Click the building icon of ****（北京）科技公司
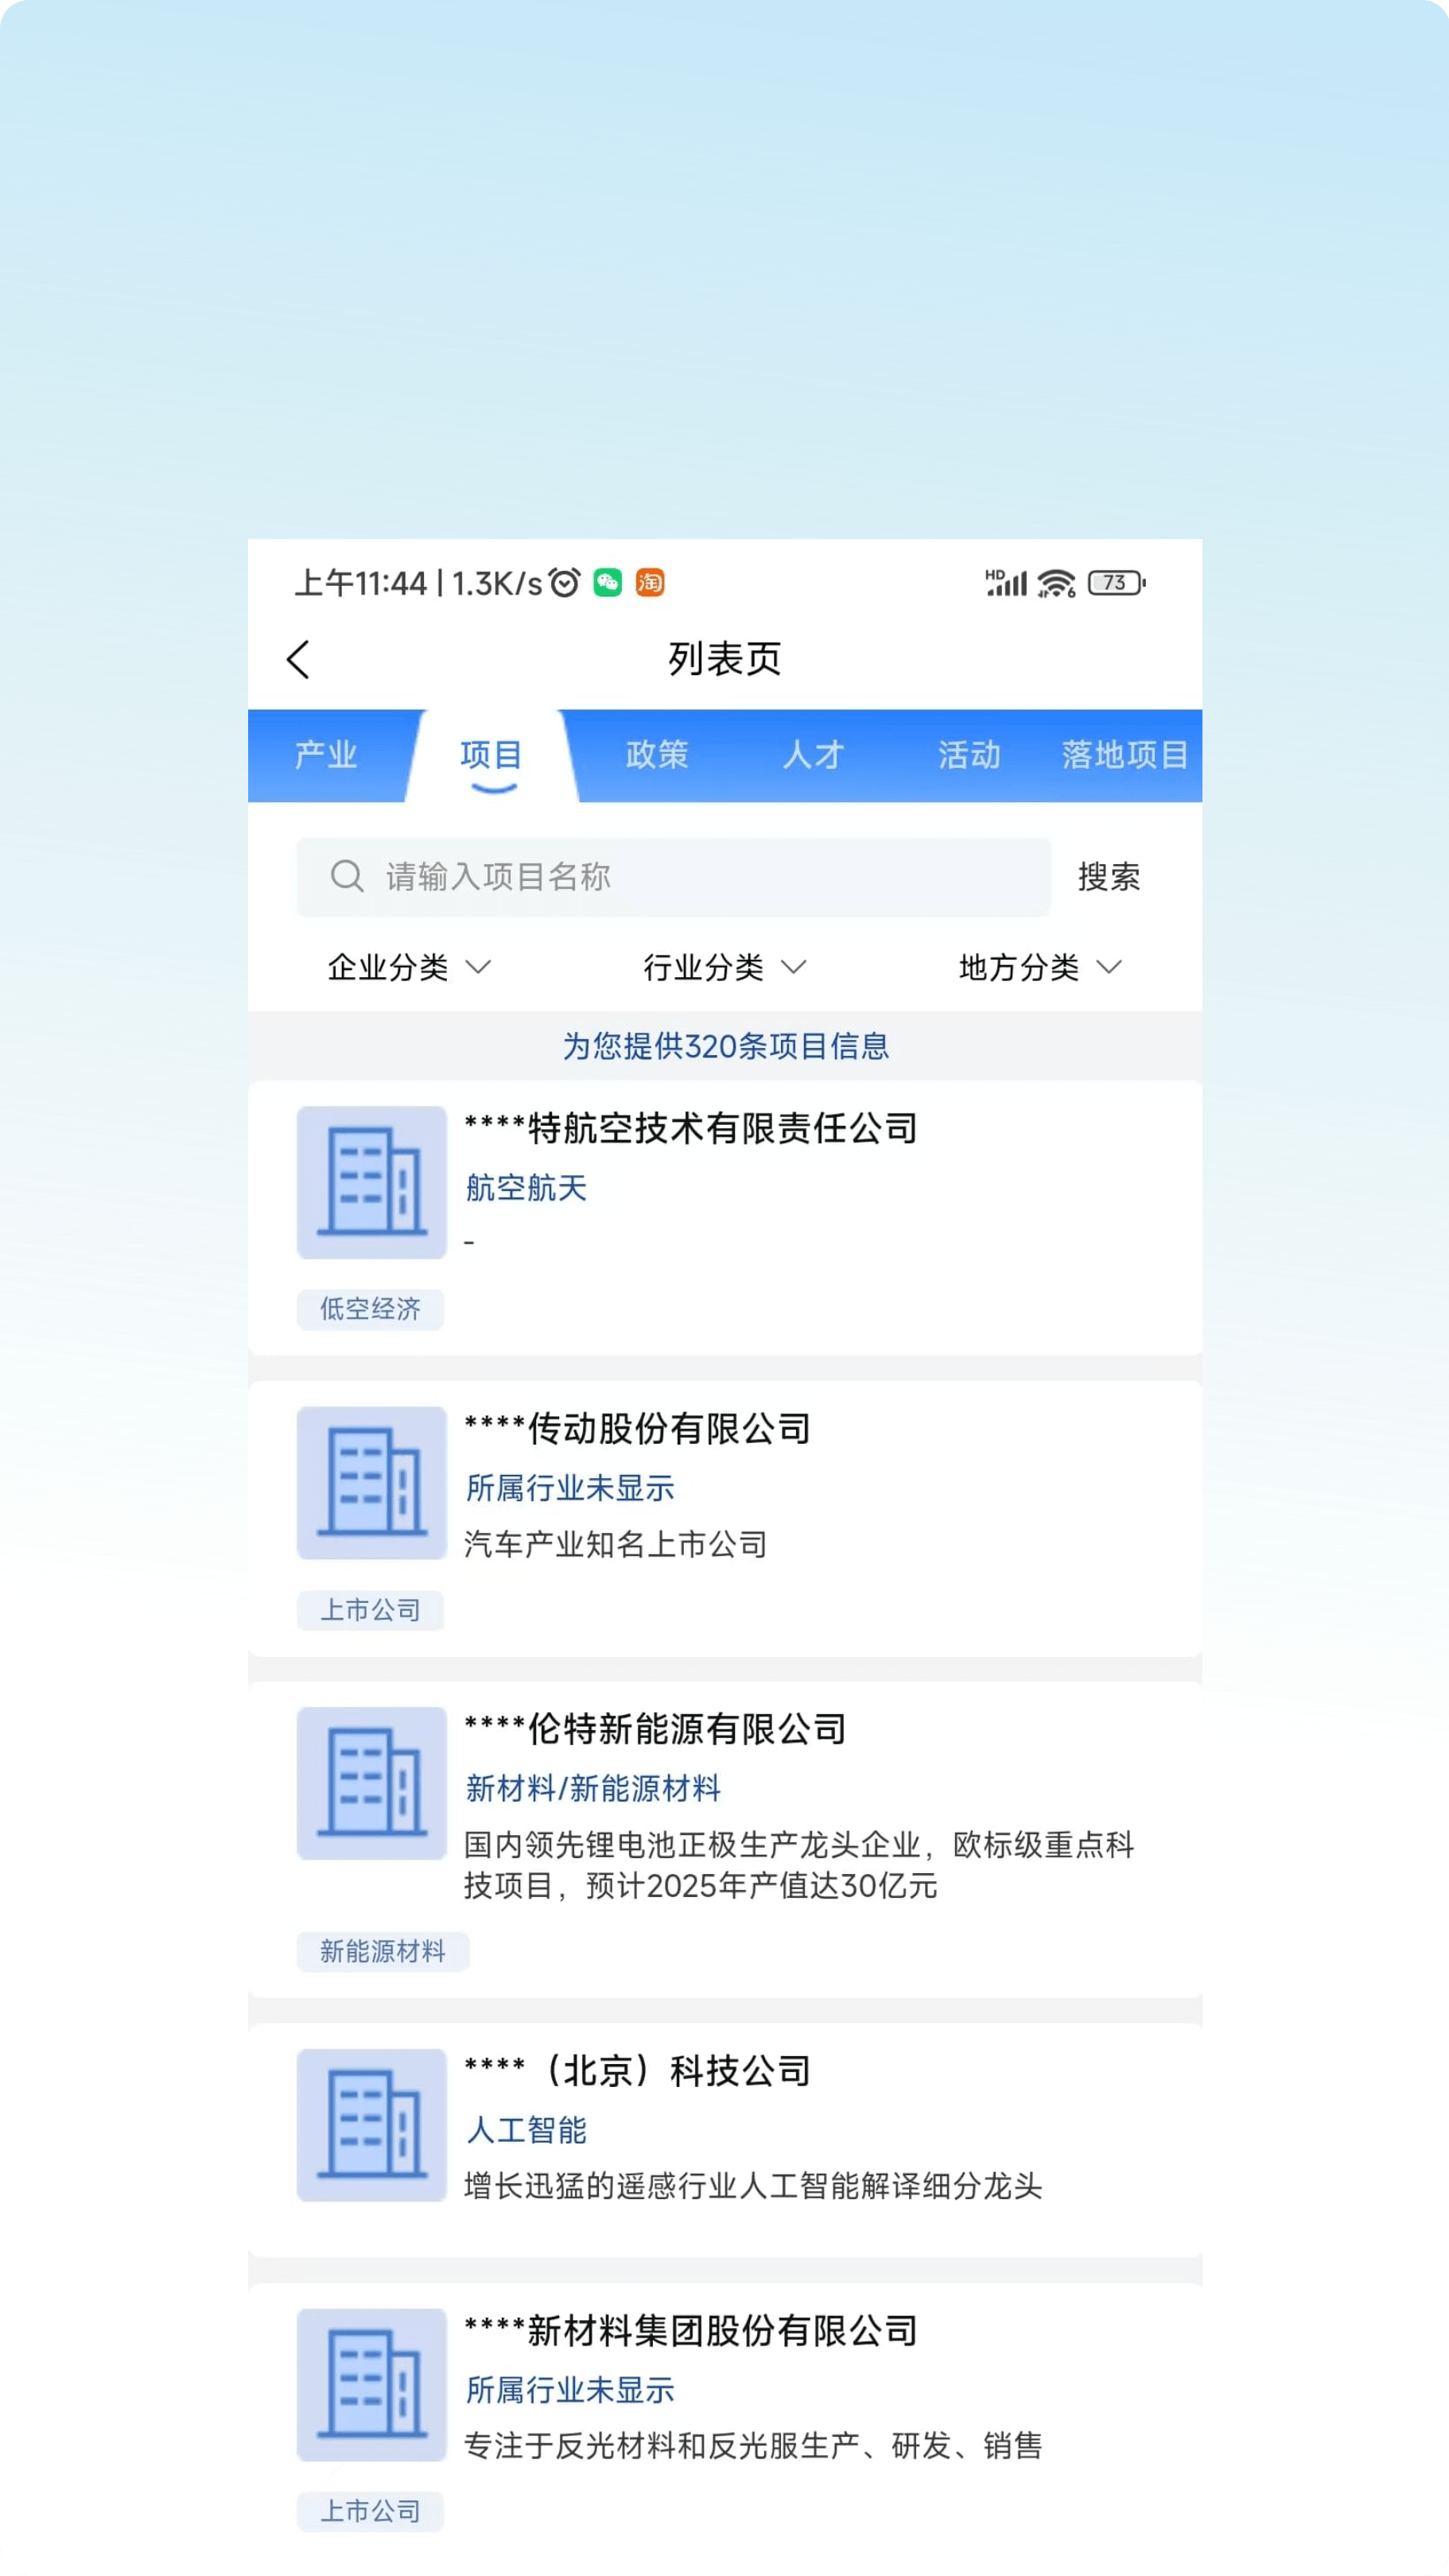This screenshot has height=2576, width=1449. [371, 2126]
